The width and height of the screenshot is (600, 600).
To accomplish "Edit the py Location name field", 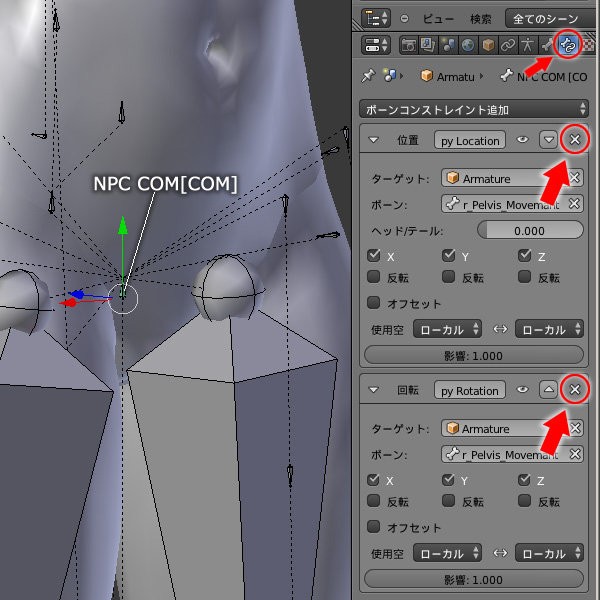I will click(470, 140).
